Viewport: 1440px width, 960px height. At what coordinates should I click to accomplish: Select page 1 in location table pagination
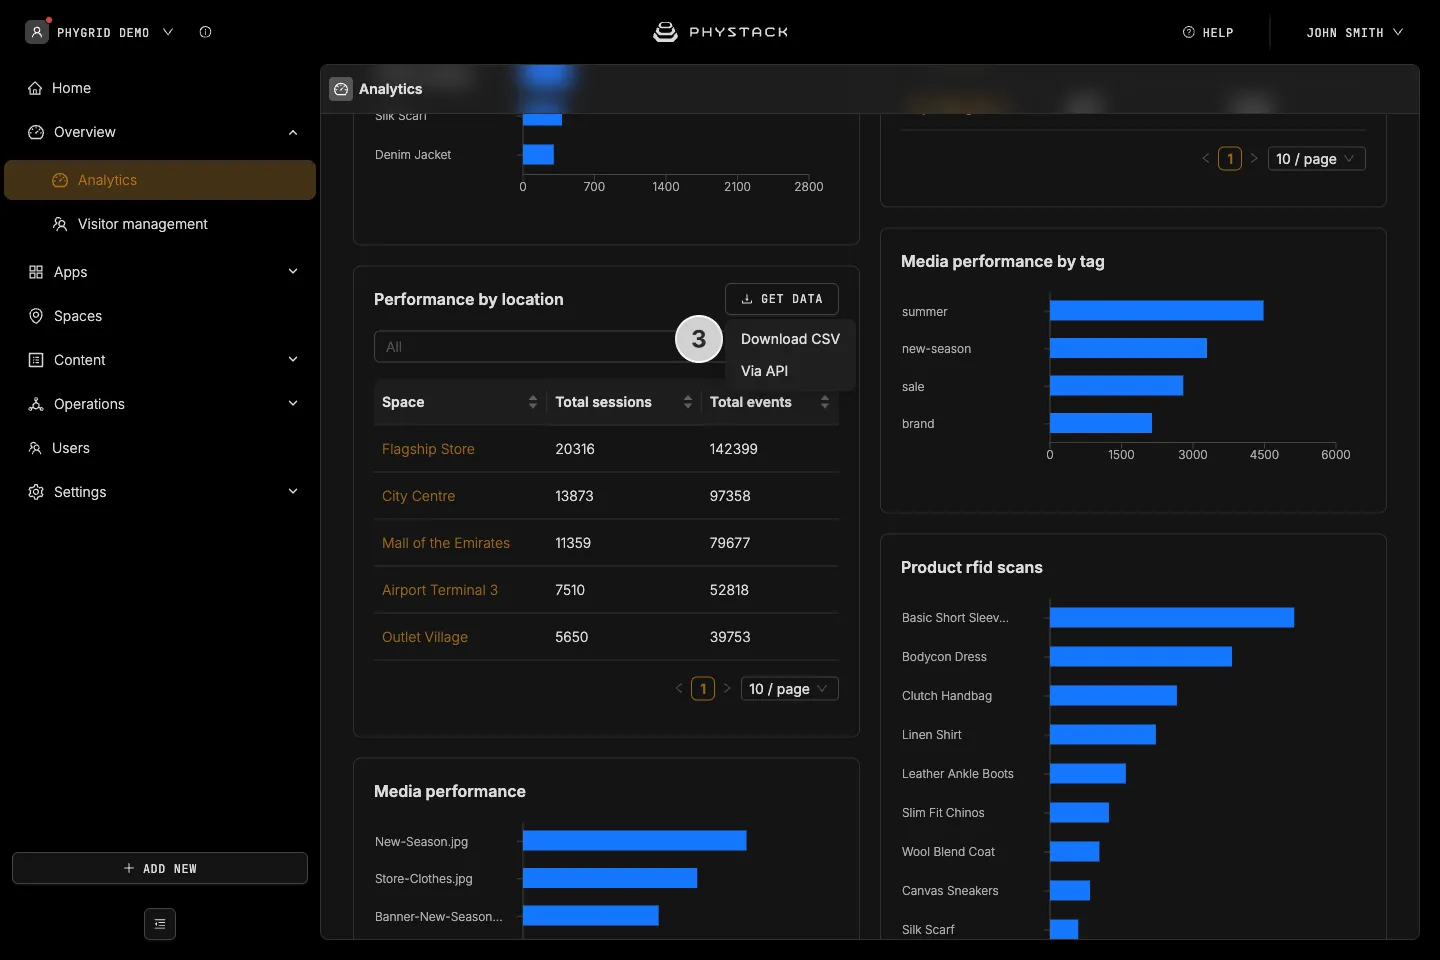tap(703, 689)
